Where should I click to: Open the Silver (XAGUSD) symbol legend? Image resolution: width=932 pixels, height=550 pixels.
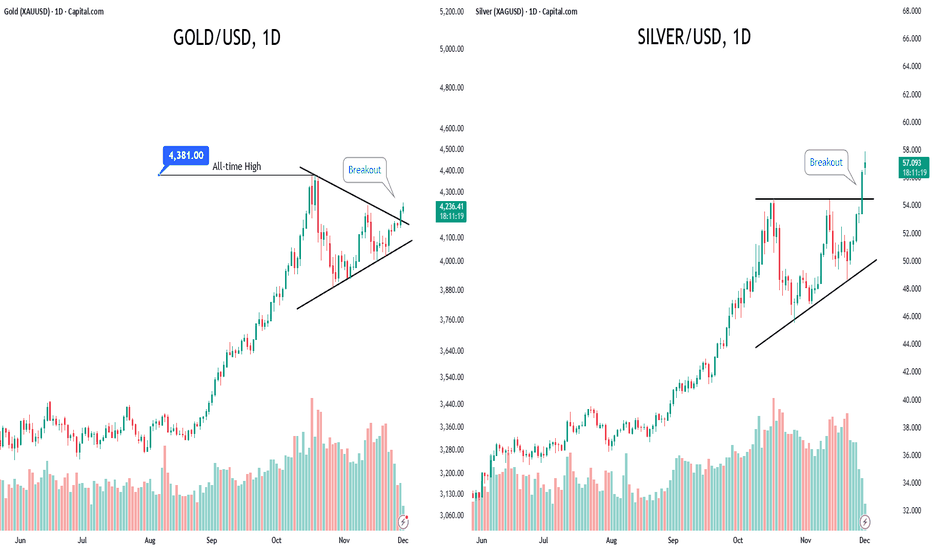click(x=532, y=11)
